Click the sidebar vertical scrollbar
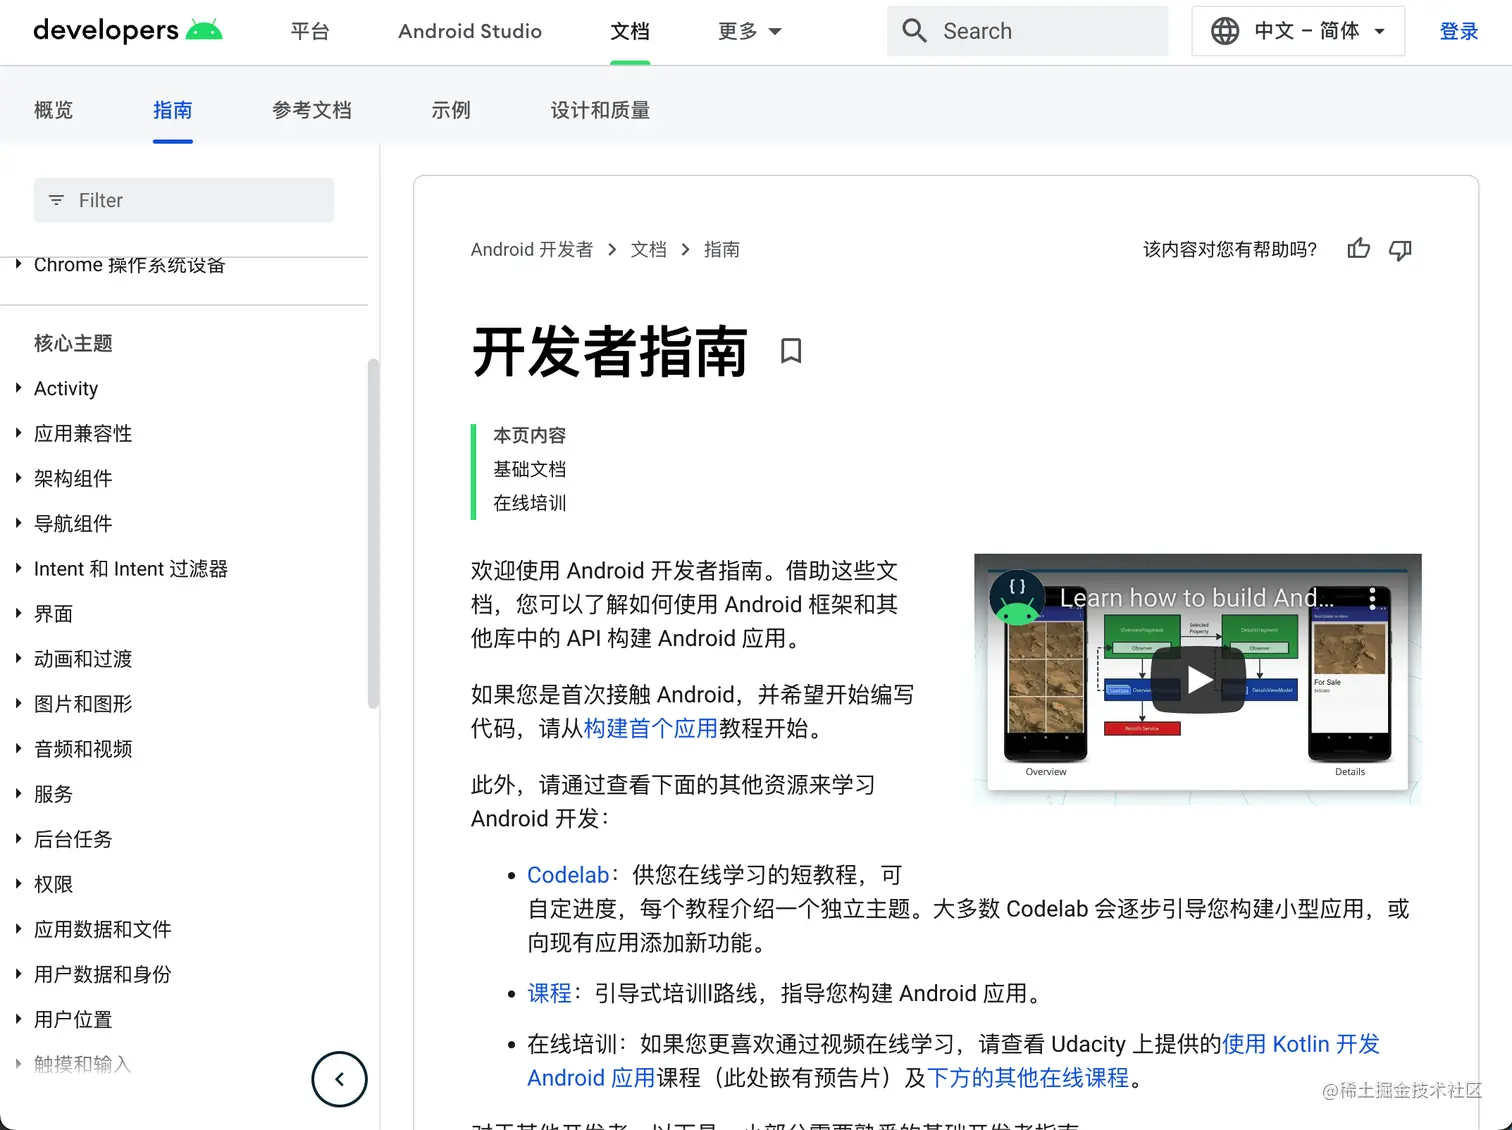The height and width of the screenshot is (1130, 1512). coord(373,533)
